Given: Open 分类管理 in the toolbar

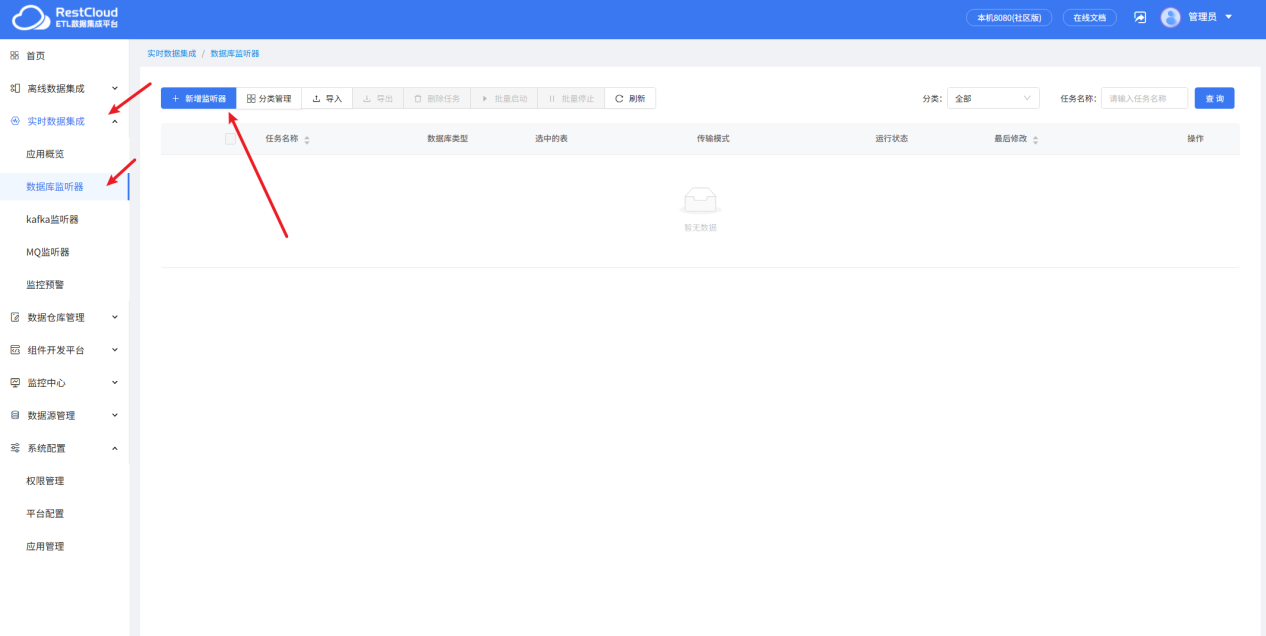Looking at the screenshot, I should click(269, 99).
